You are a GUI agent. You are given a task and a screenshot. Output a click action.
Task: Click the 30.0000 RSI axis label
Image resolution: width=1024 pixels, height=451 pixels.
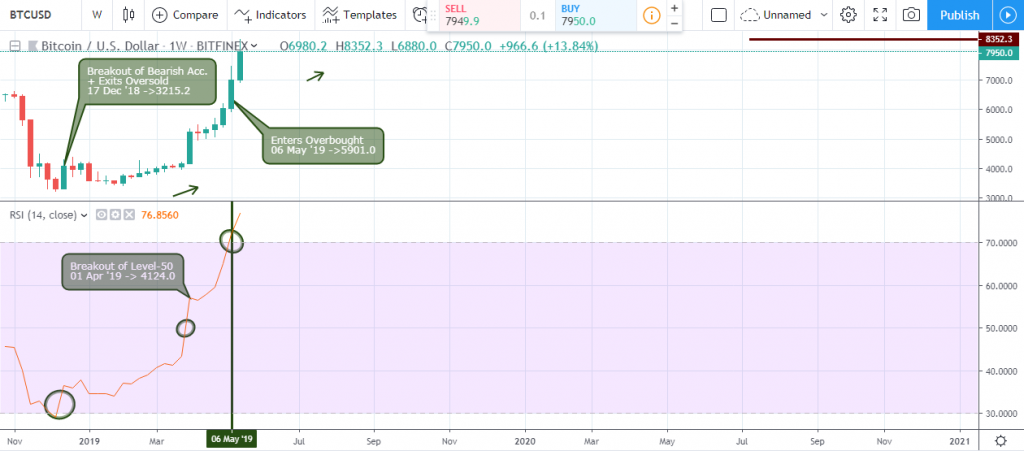[x=999, y=414]
